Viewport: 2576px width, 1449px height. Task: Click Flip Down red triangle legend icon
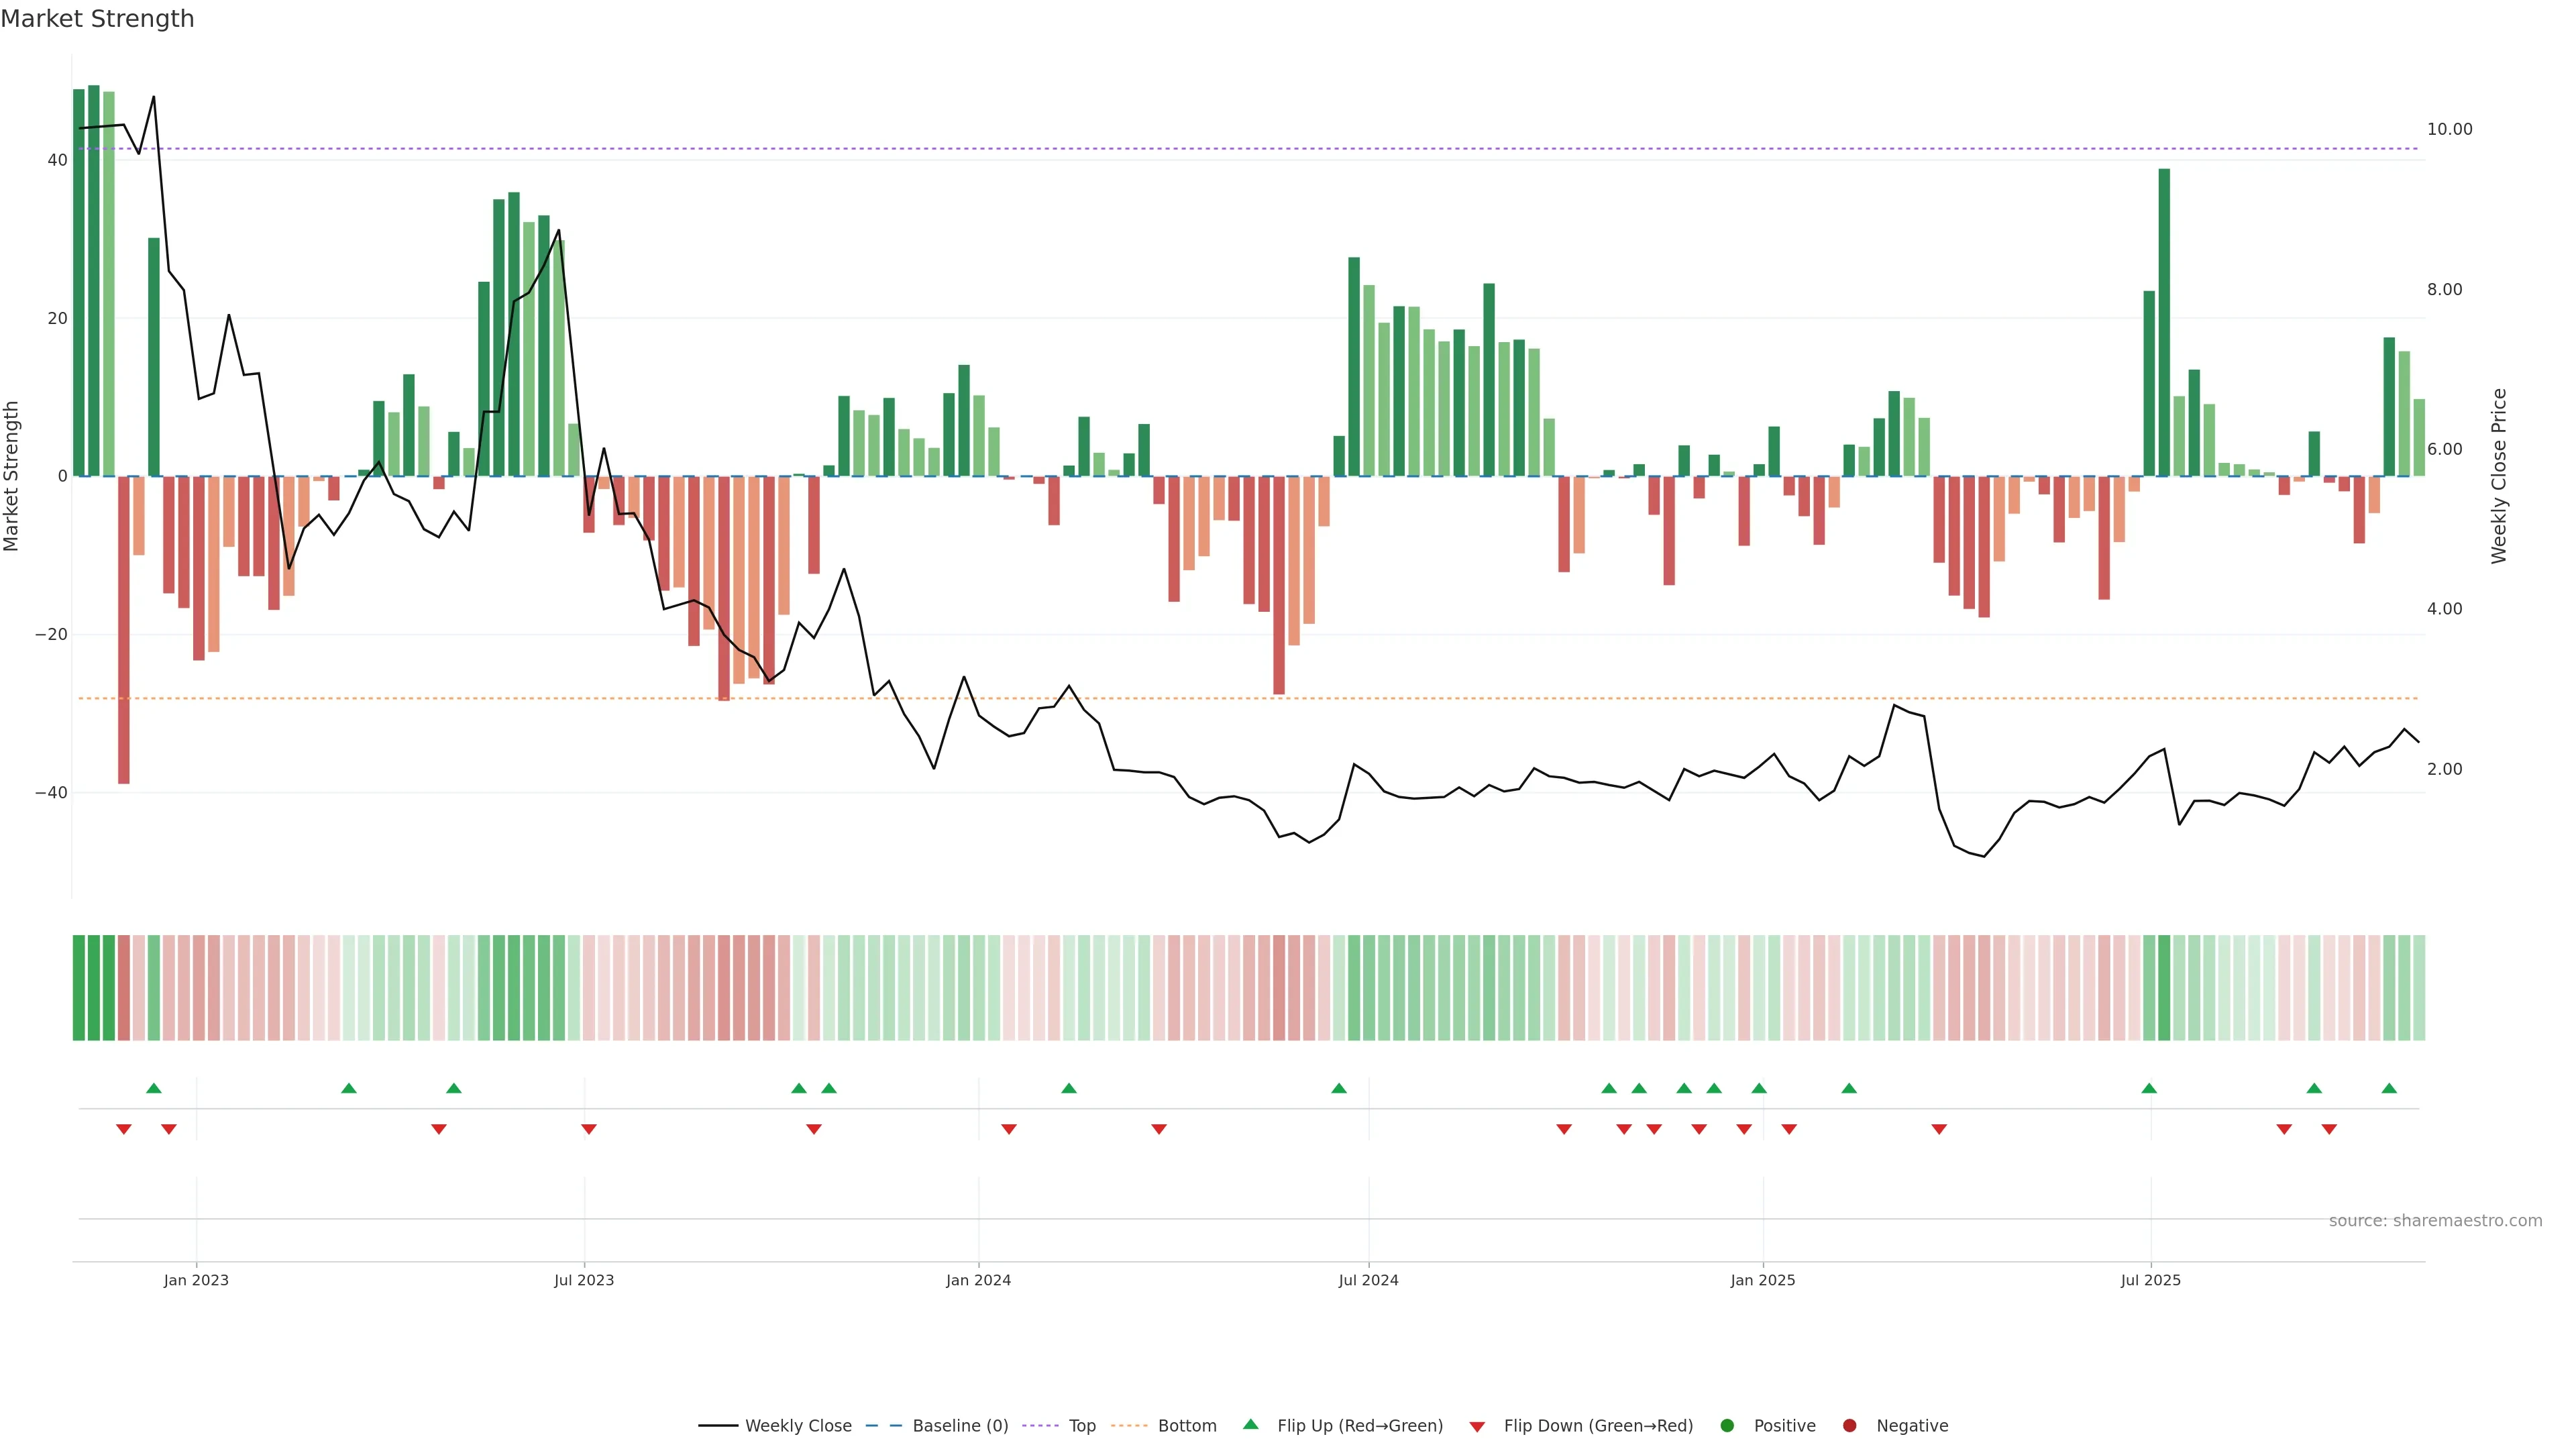tap(1477, 1426)
